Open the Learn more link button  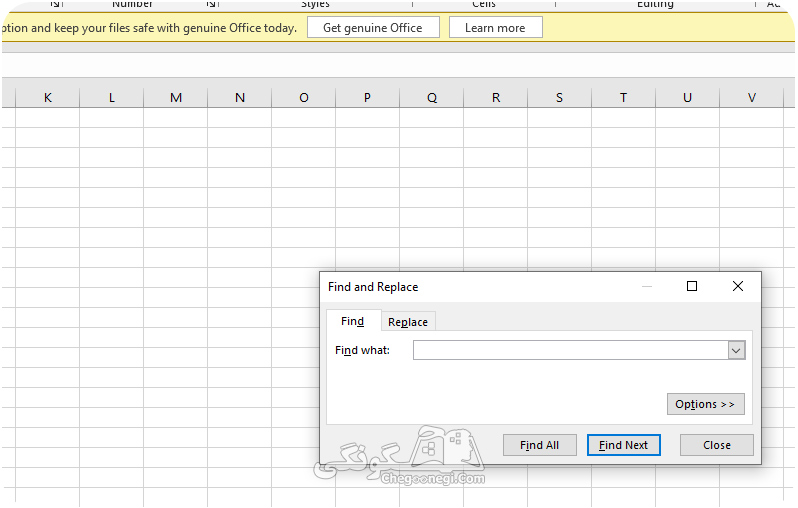[x=495, y=27]
